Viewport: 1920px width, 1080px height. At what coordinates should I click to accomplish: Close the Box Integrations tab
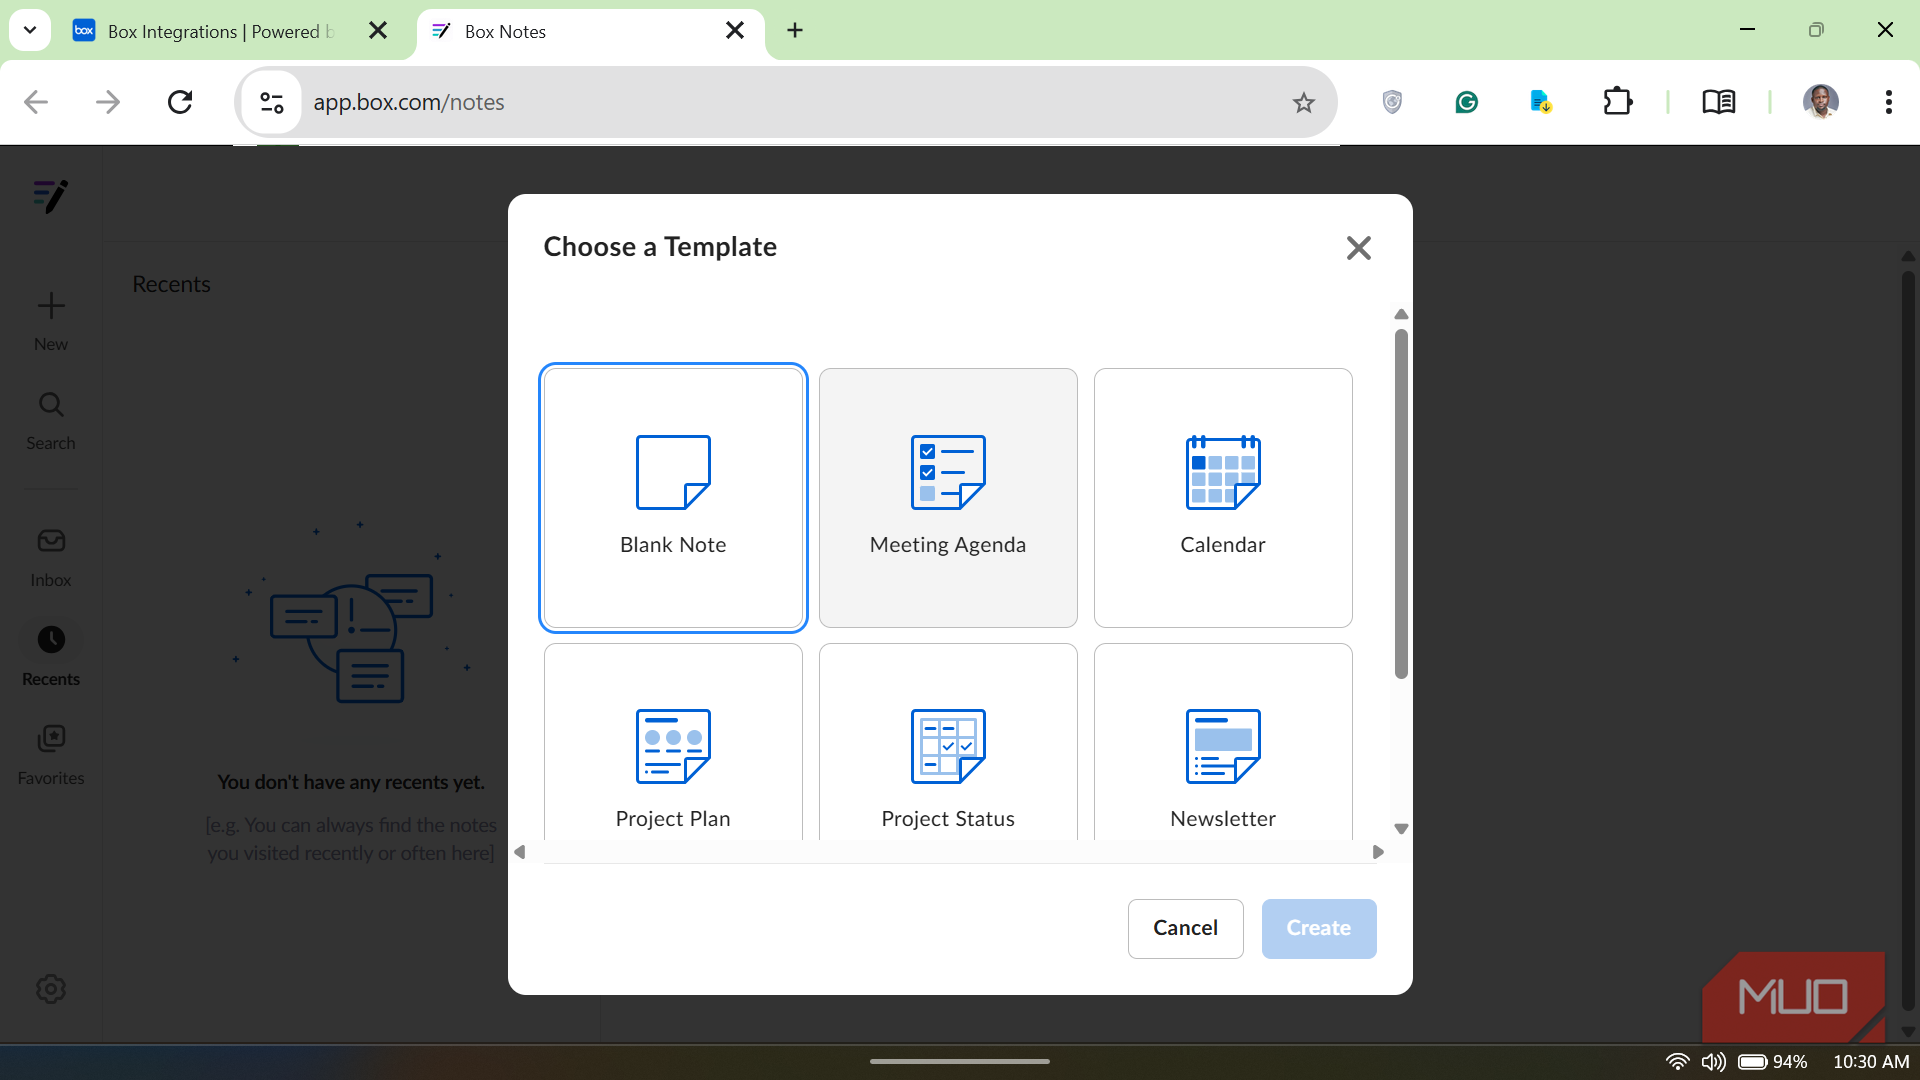[x=378, y=31]
